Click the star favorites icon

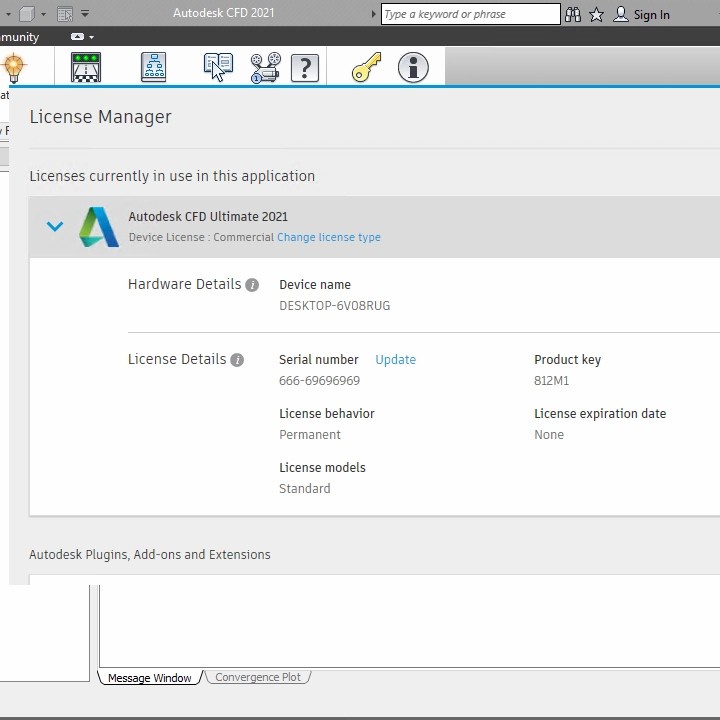pos(596,14)
